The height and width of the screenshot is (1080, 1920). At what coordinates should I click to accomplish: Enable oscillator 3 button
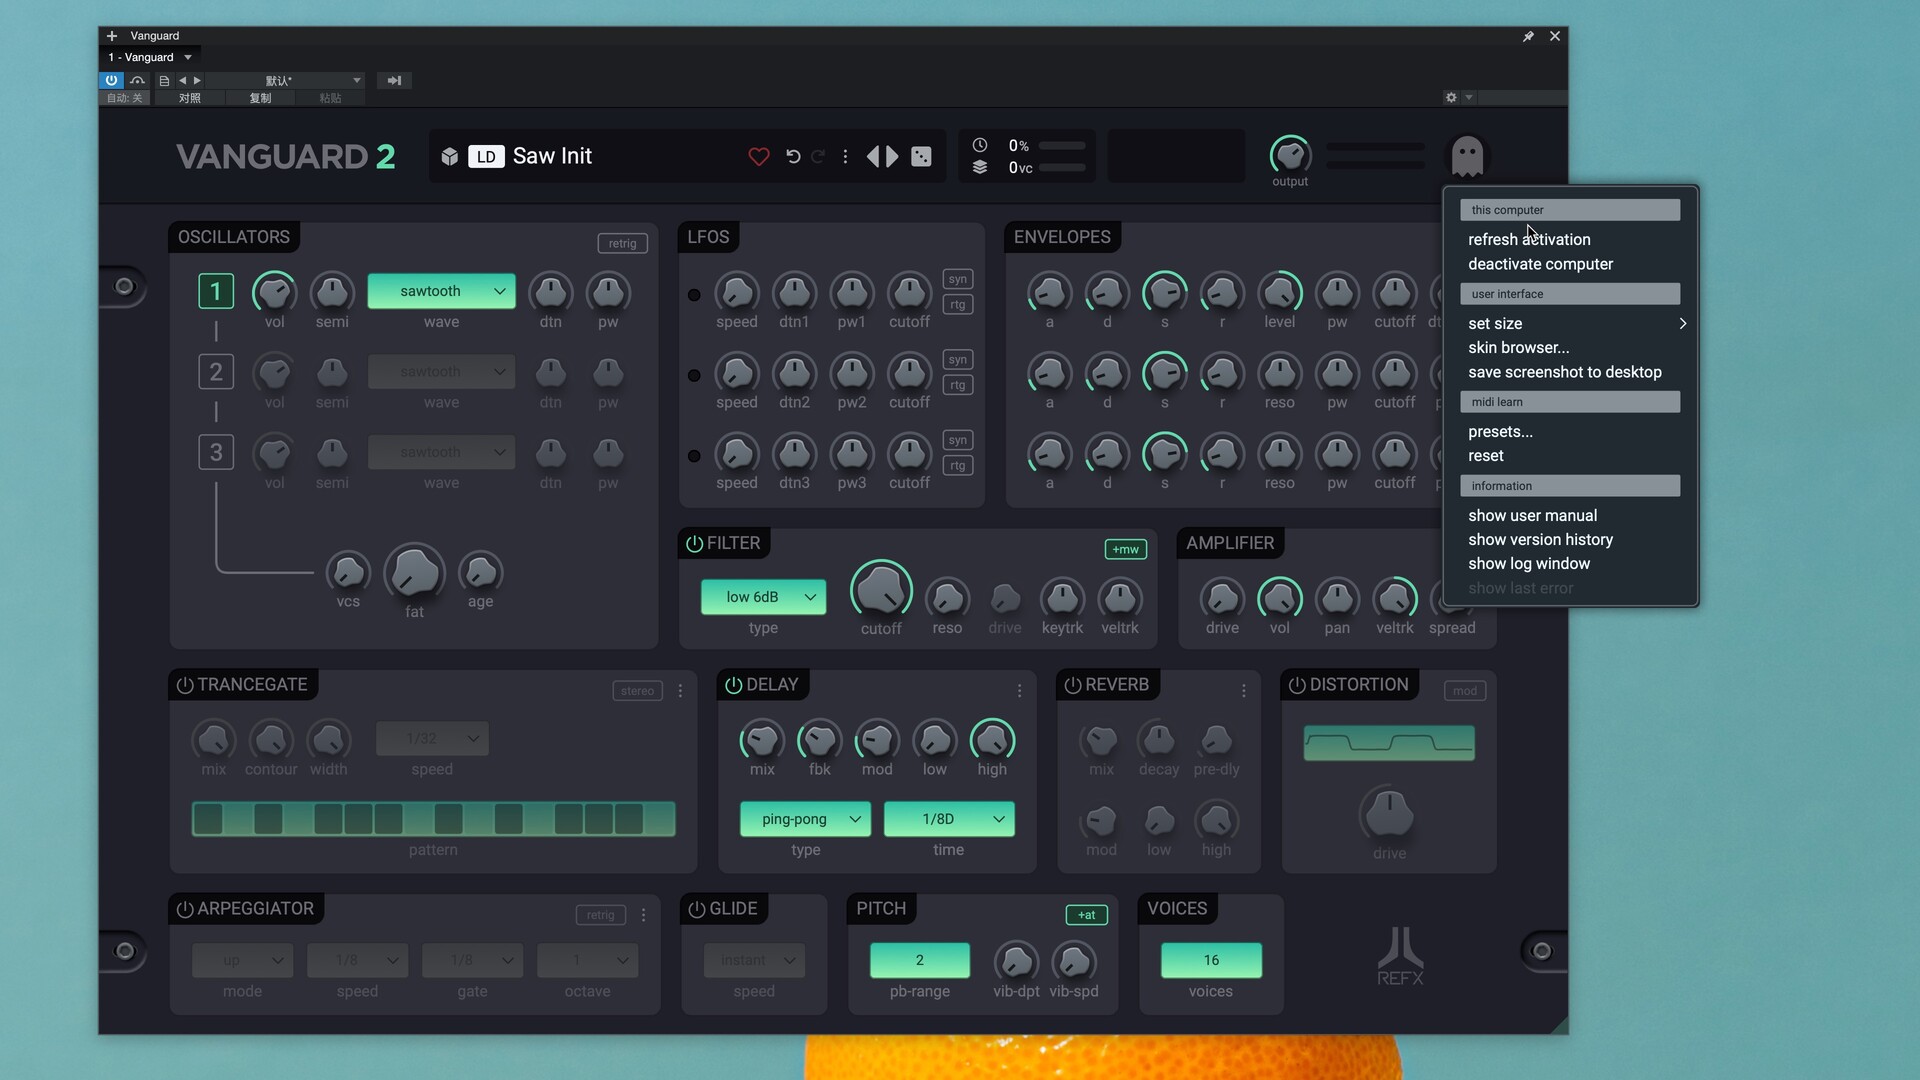216,452
